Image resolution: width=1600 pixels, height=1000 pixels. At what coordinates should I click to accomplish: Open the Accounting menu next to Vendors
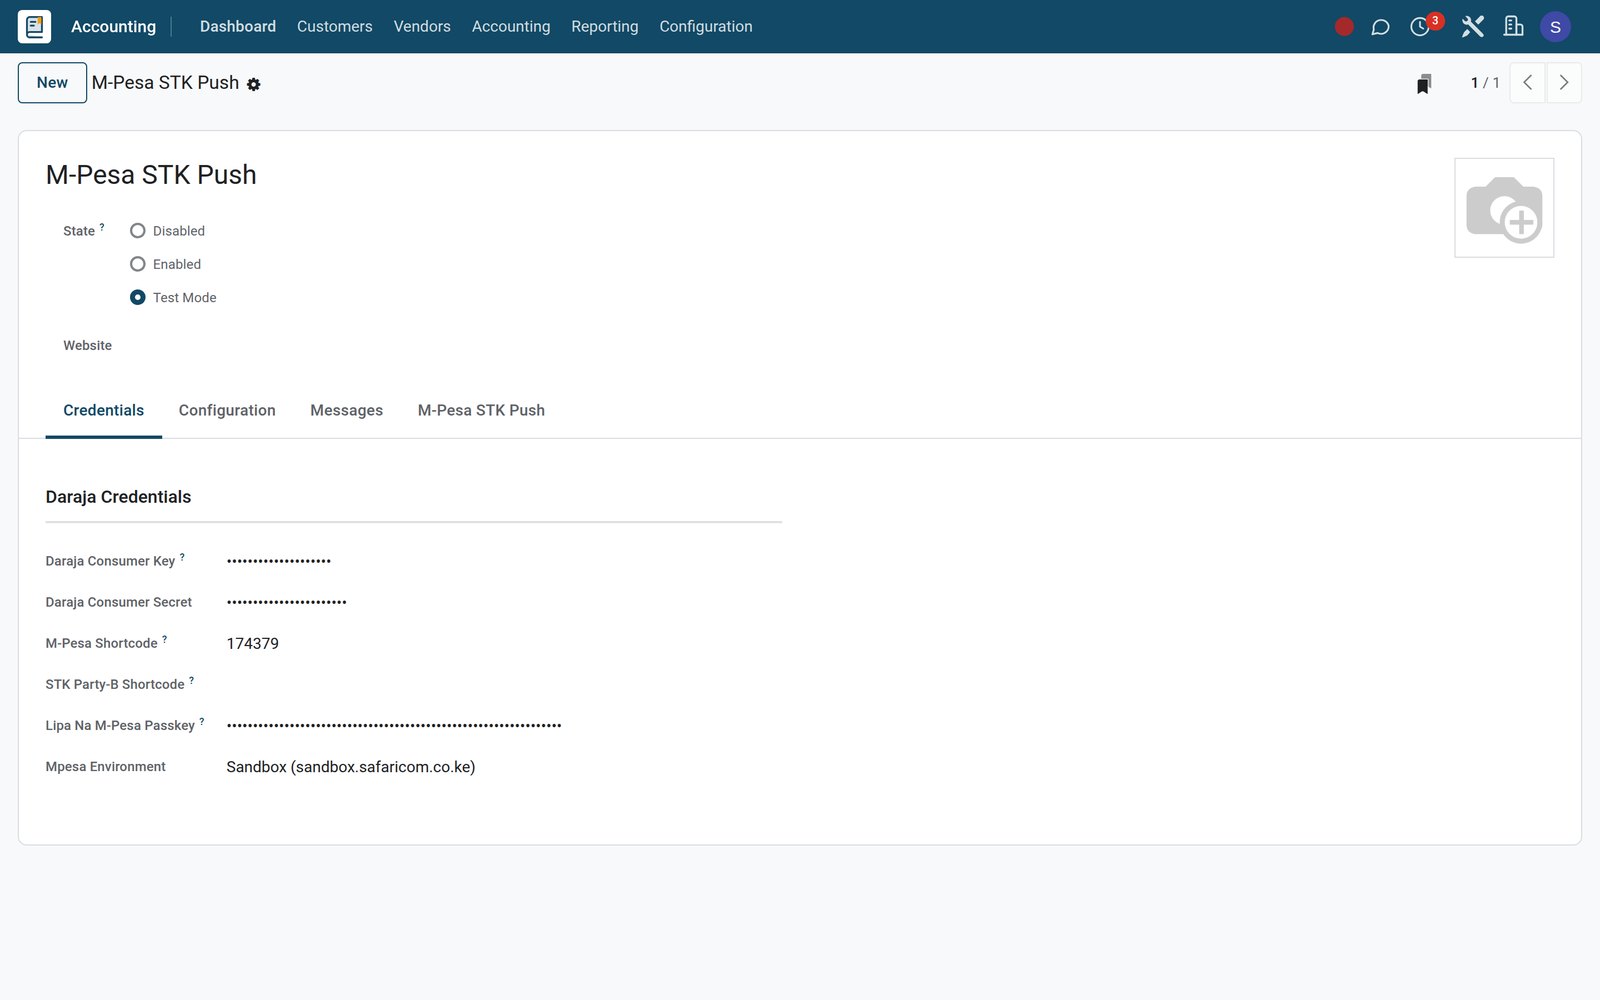point(511,27)
